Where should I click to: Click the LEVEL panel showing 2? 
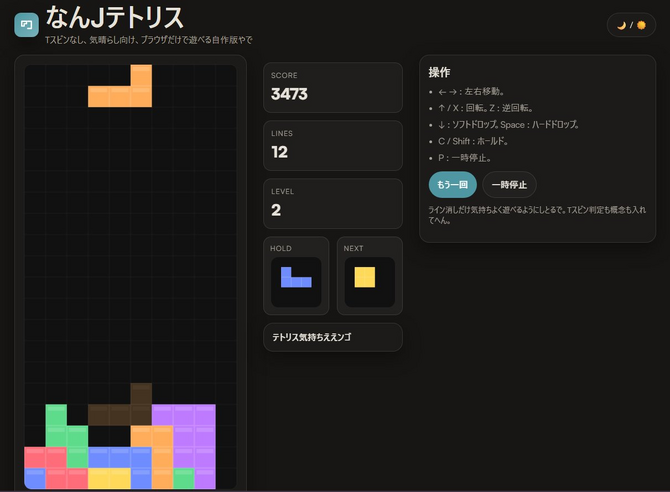[x=332, y=202]
